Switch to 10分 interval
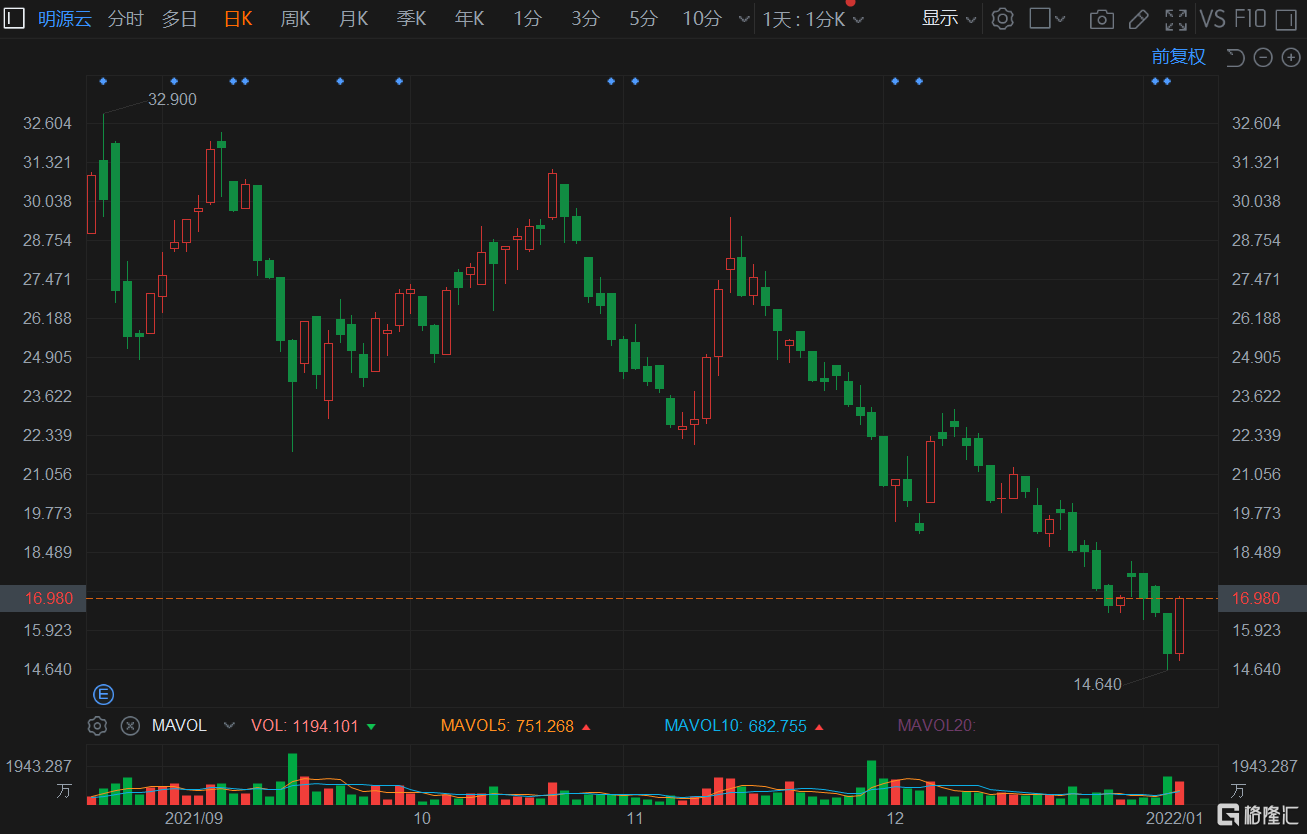The image size is (1307, 834). click(702, 19)
